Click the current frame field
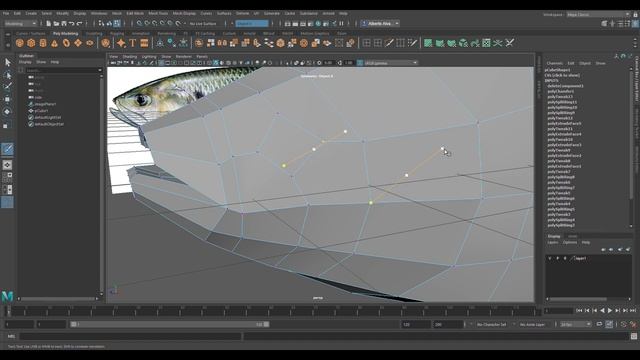The width and height of the screenshot is (640, 360). pyautogui.click(x=558, y=311)
